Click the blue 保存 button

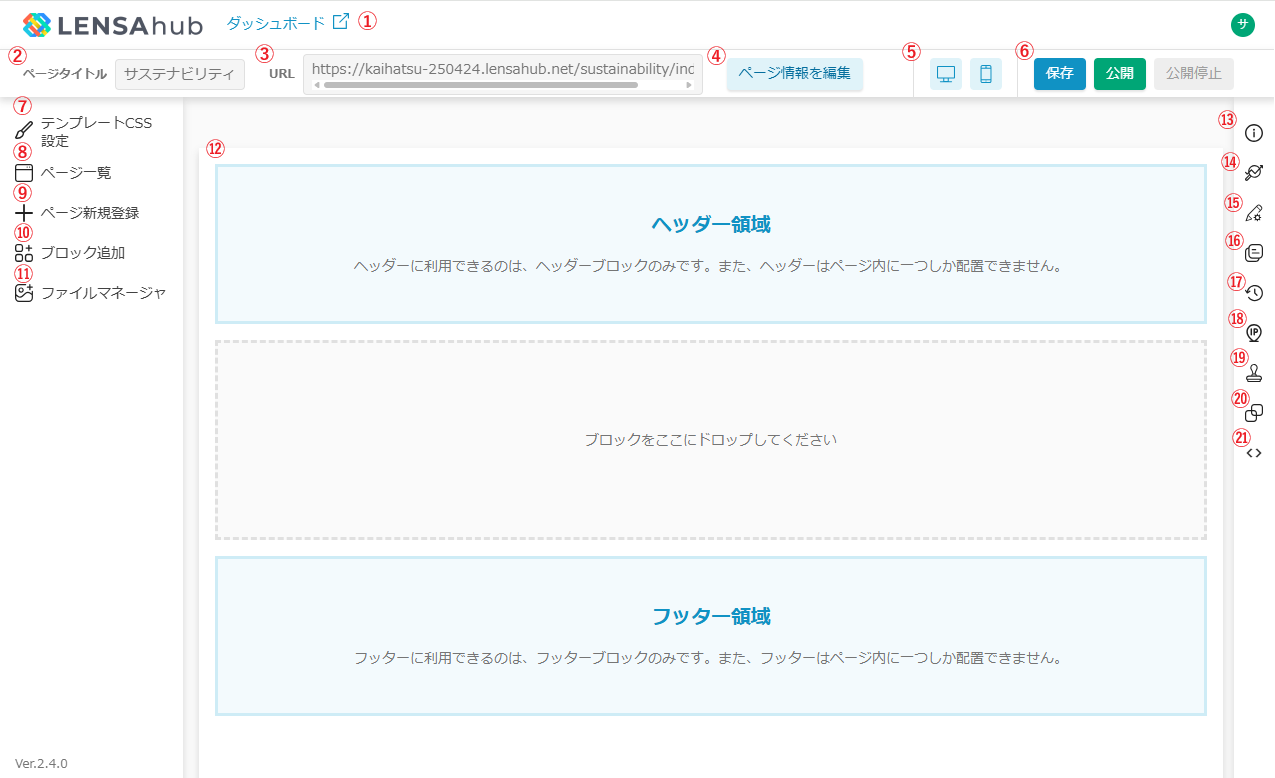coord(1060,74)
